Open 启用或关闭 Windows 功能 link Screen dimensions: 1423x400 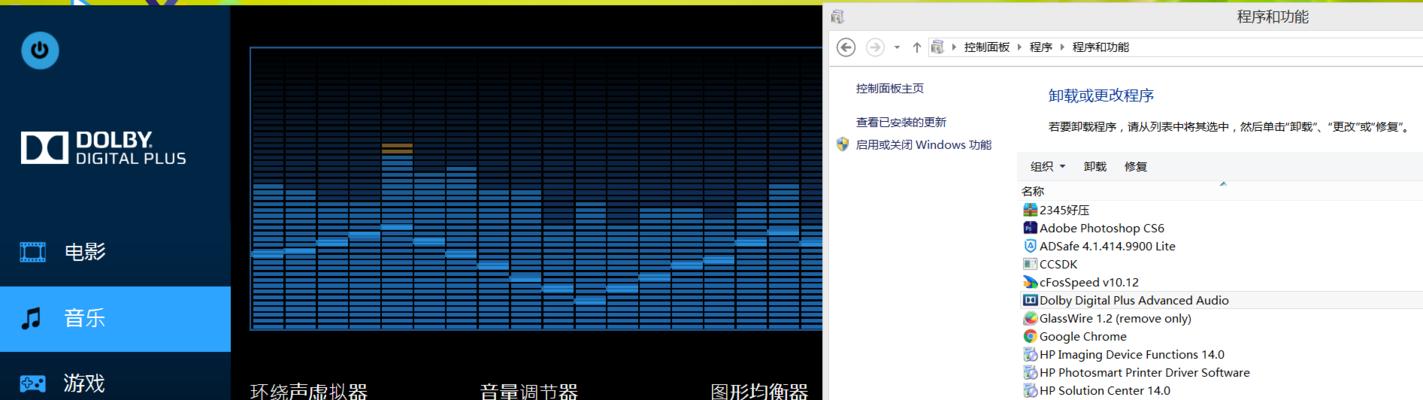[924, 145]
